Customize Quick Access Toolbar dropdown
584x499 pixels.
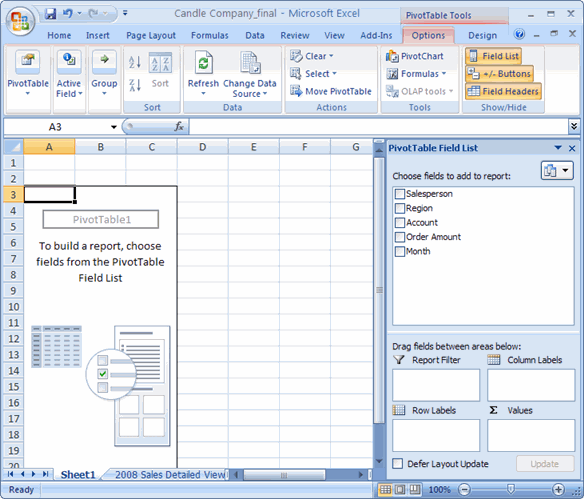[x=125, y=13]
